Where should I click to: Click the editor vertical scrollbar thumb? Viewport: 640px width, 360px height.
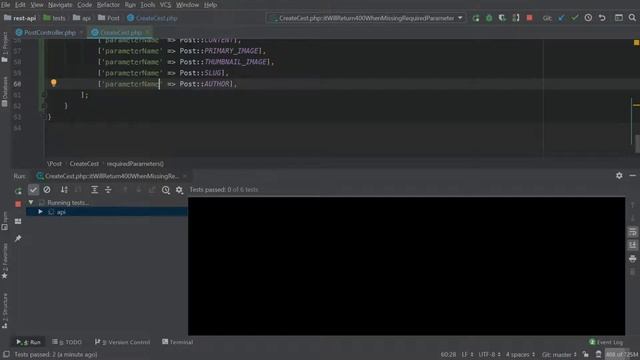click(637, 144)
